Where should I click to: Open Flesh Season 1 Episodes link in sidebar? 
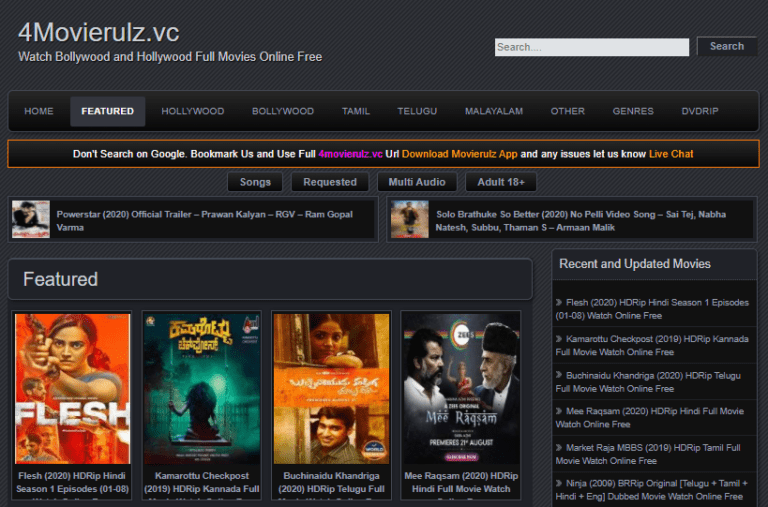[652, 309]
